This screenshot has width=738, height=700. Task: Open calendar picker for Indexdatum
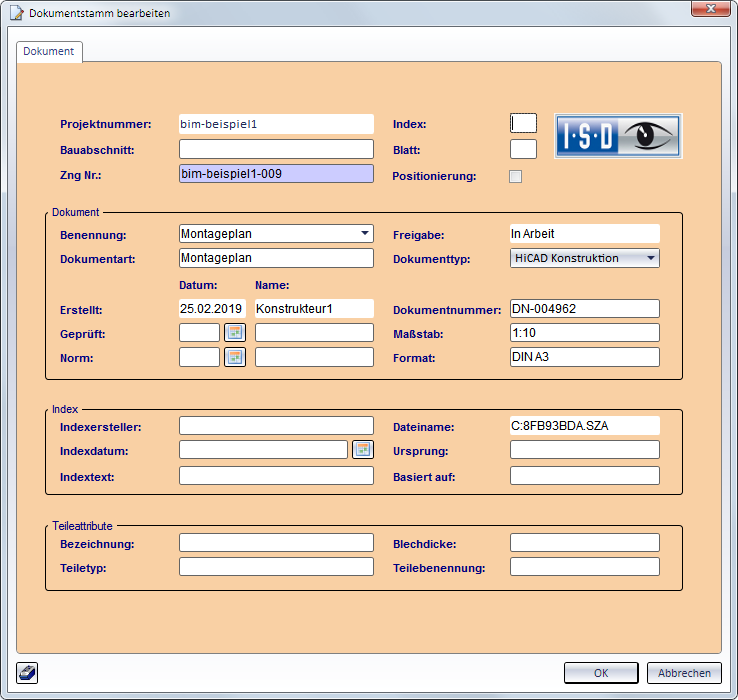click(x=363, y=451)
